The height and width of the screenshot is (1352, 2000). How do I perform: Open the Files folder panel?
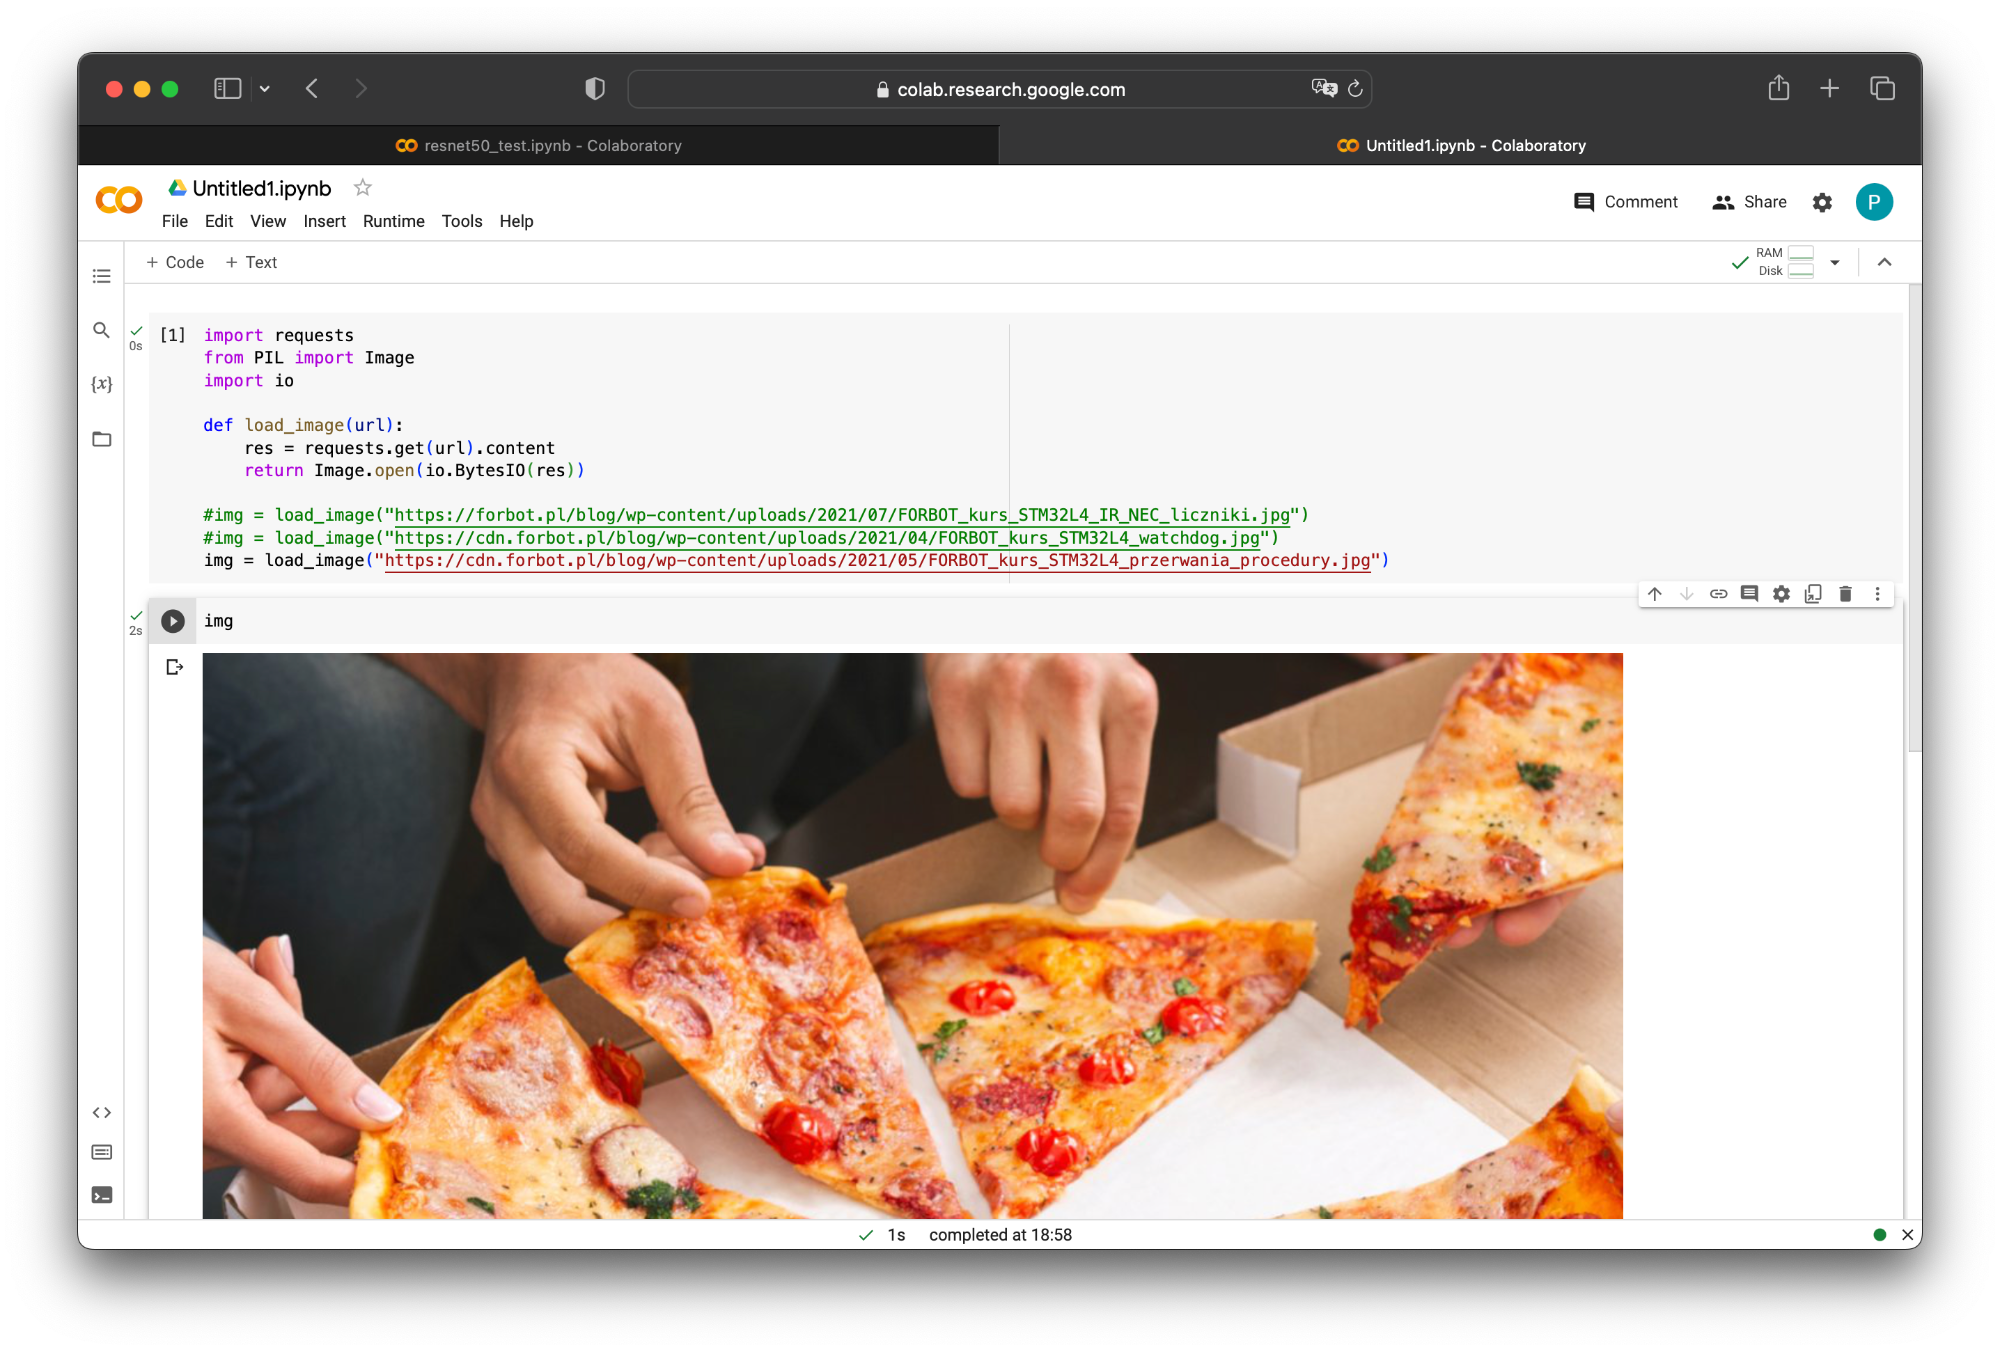tap(101, 439)
